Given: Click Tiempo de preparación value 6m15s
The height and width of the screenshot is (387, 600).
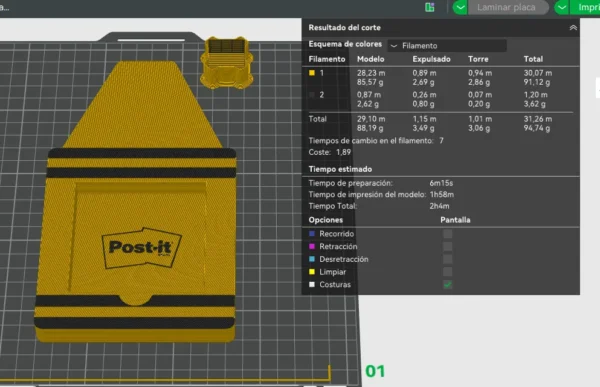Looking at the screenshot, I should point(441,183).
